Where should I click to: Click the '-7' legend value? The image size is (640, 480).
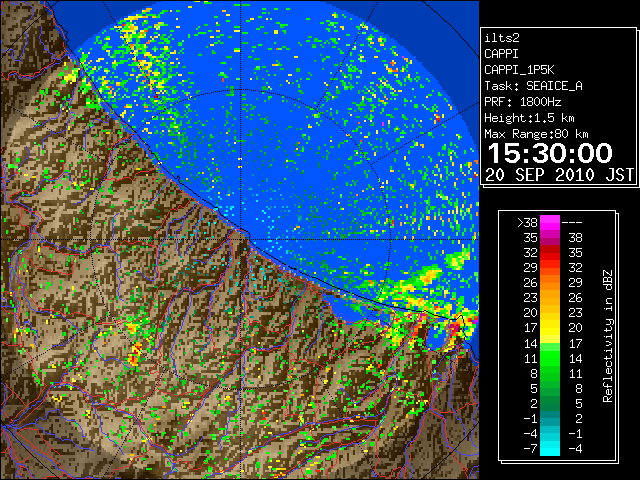tap(530, 449)
